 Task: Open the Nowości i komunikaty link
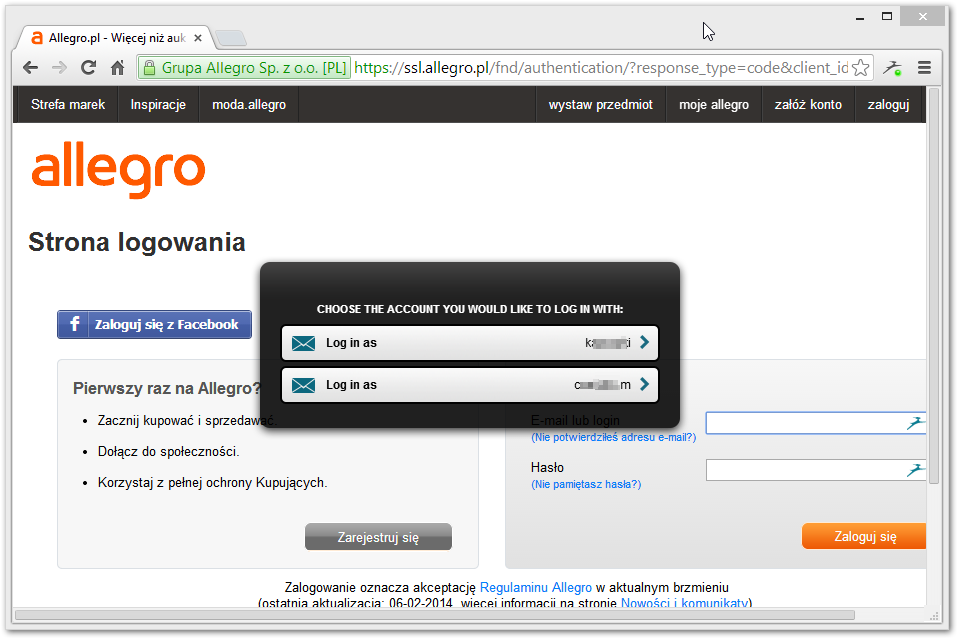[x=685, y=603]
